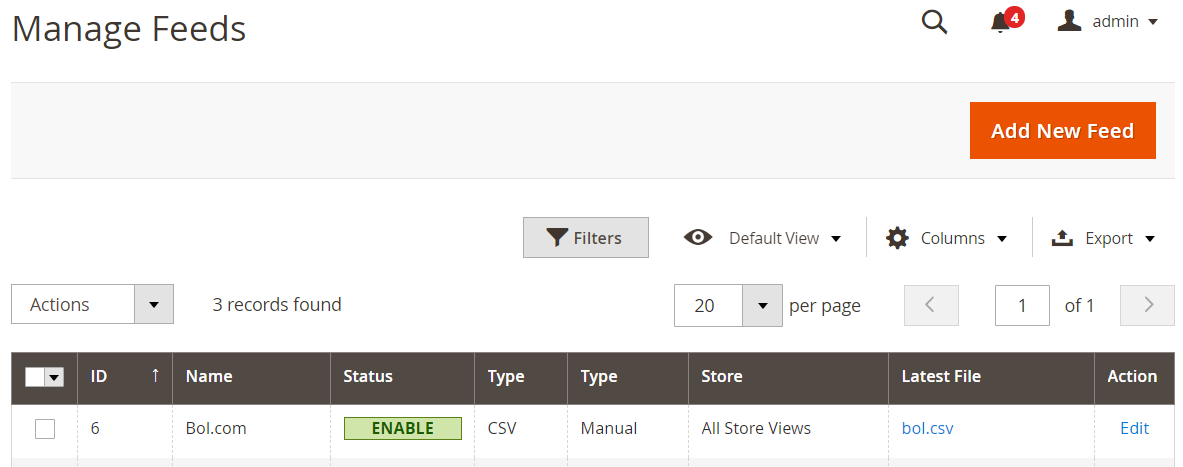The image size is (1183, 467).
Task: Click the admin user avatar icon
Action: pos(1069,21)
